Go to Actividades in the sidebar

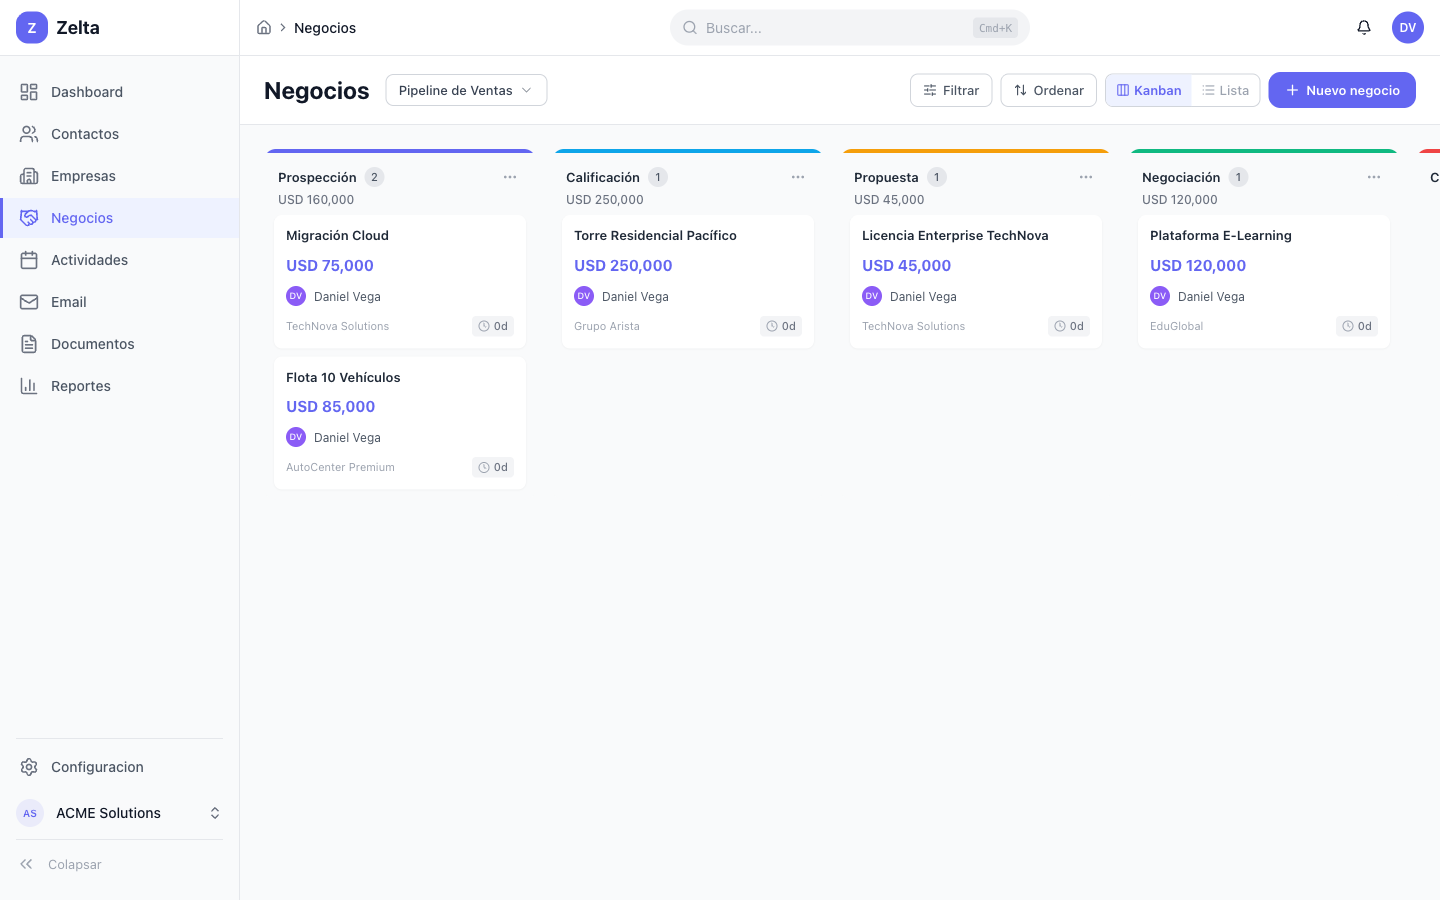[90, 259]
